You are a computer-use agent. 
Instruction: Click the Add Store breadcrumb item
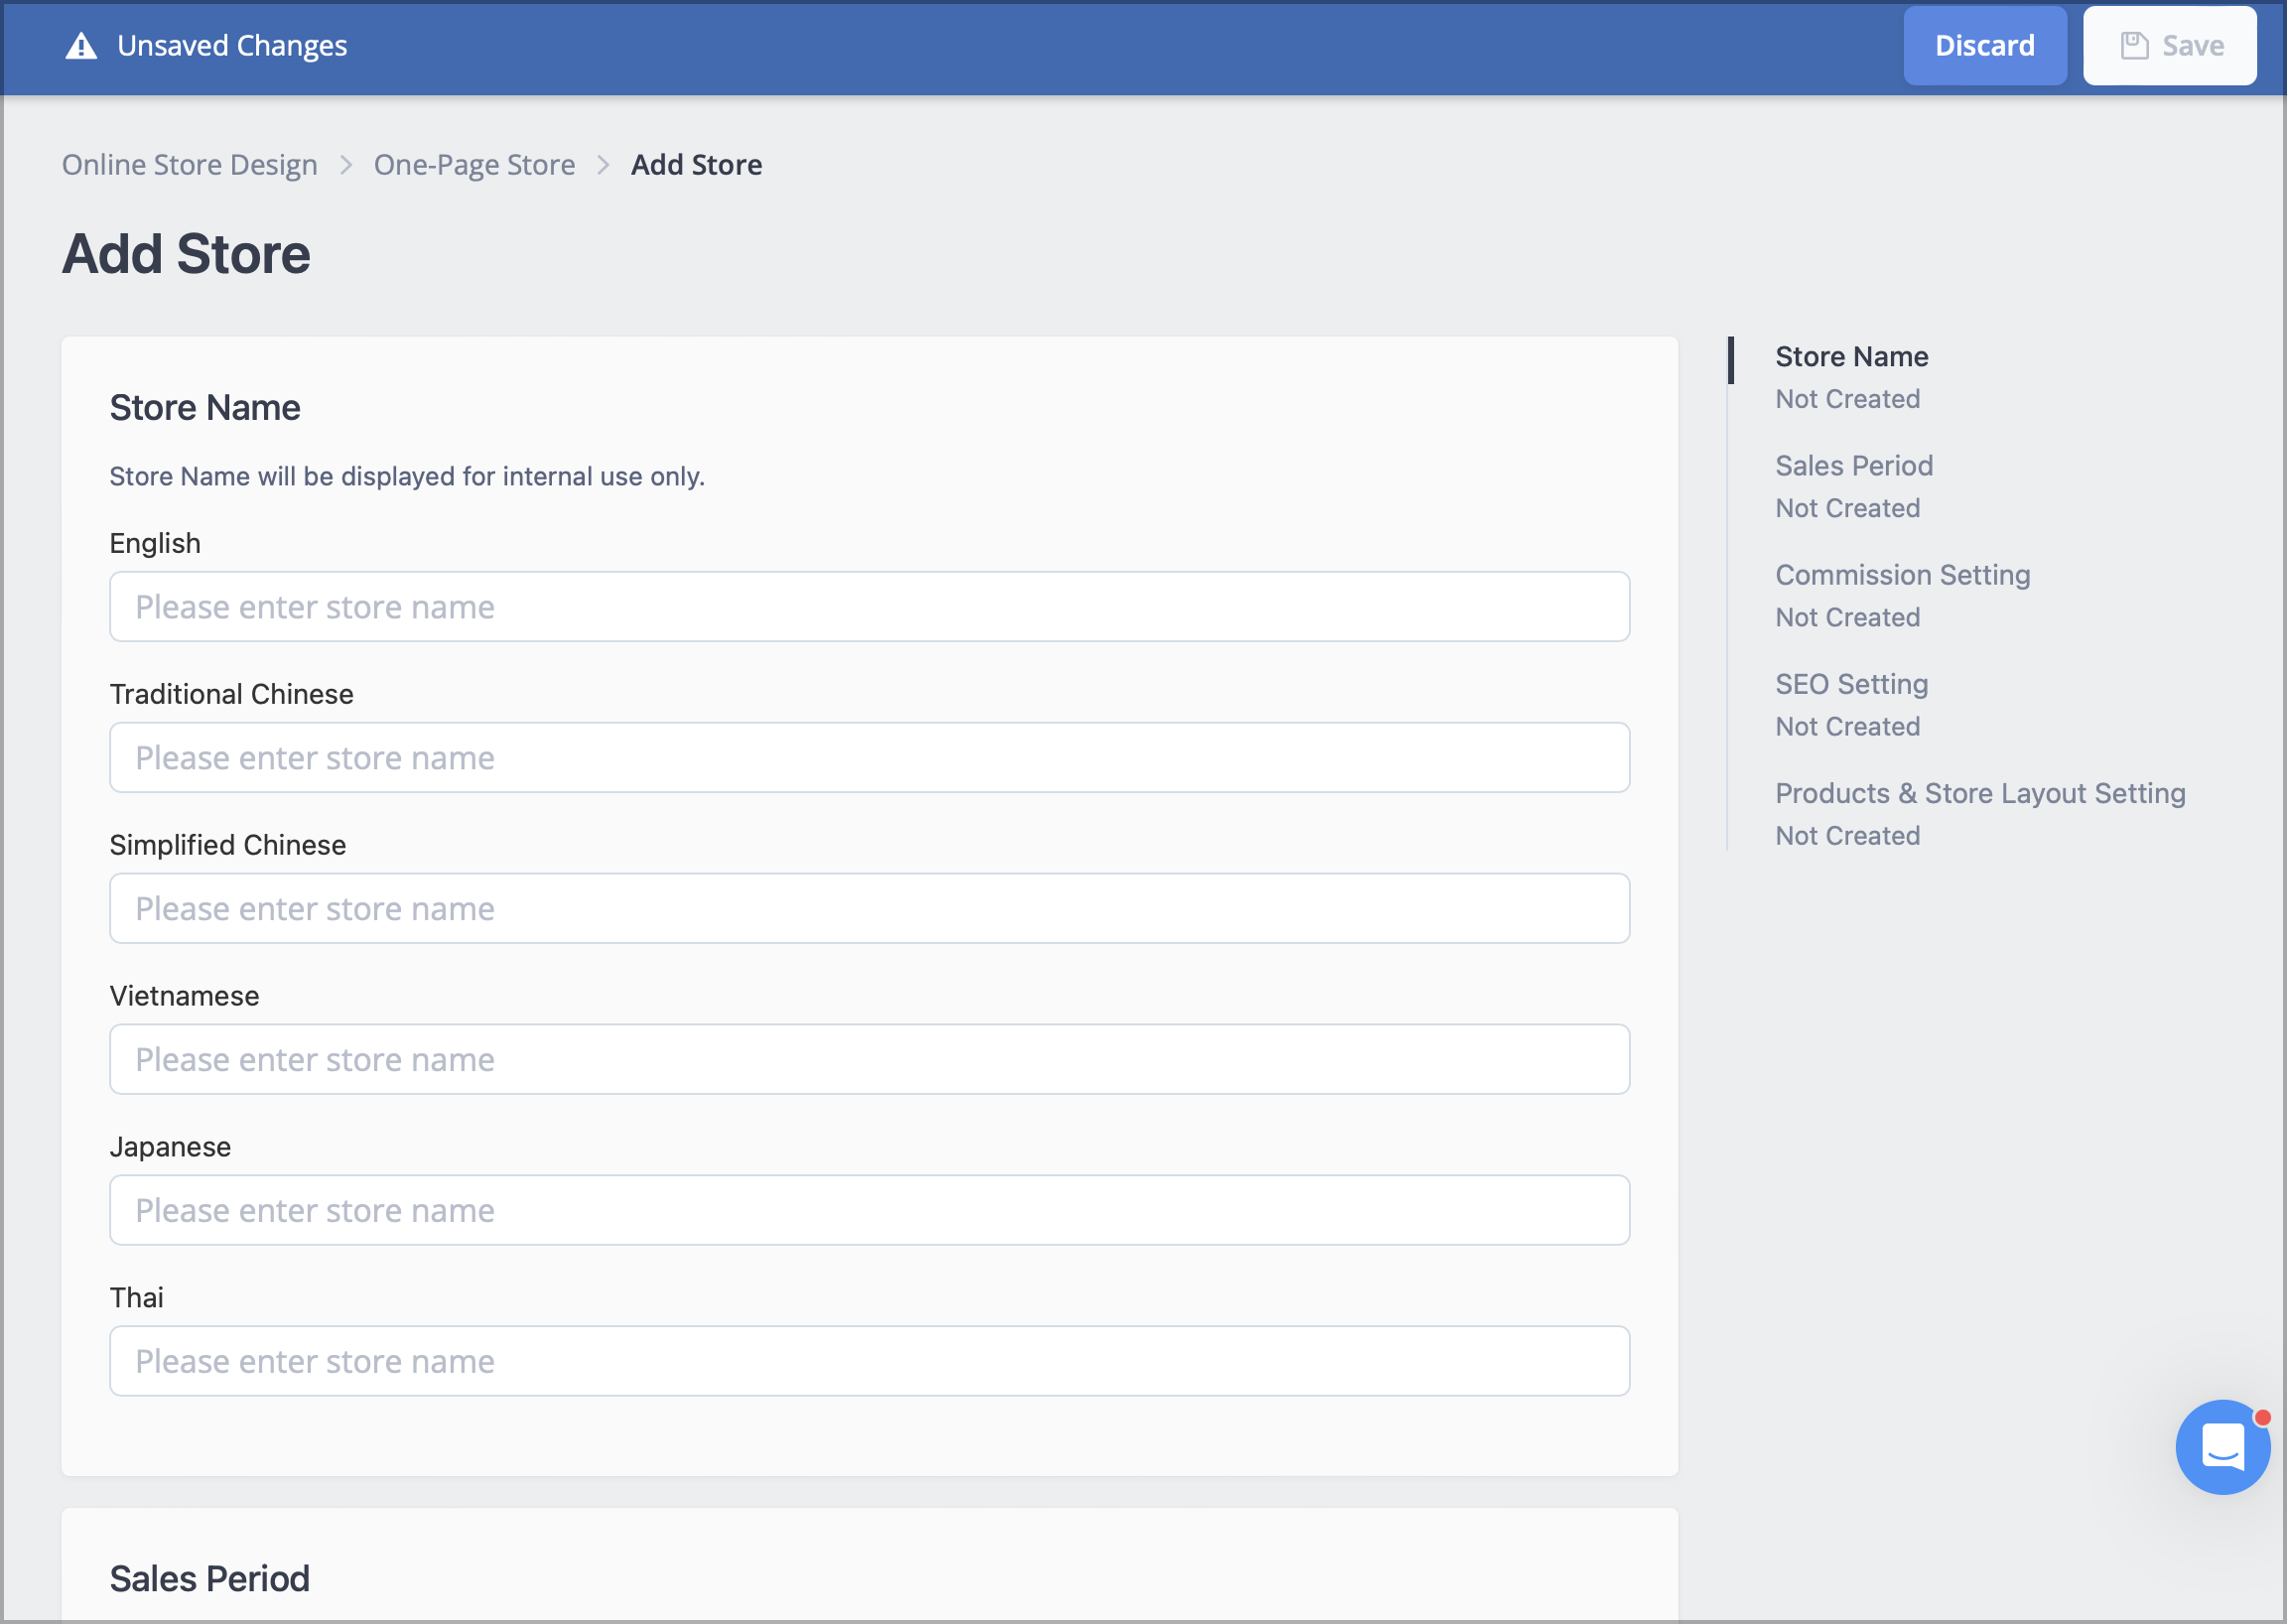[696, 164]
